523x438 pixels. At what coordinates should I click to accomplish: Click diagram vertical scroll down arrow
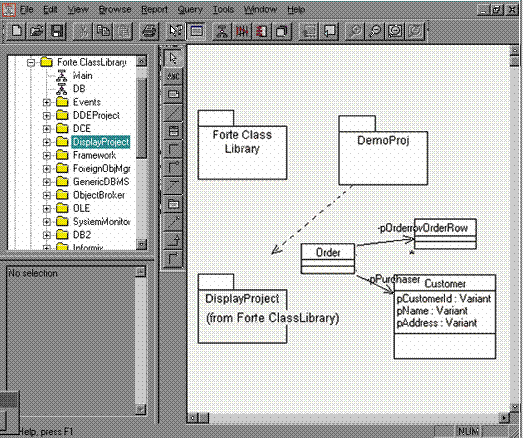click(515, 407)
